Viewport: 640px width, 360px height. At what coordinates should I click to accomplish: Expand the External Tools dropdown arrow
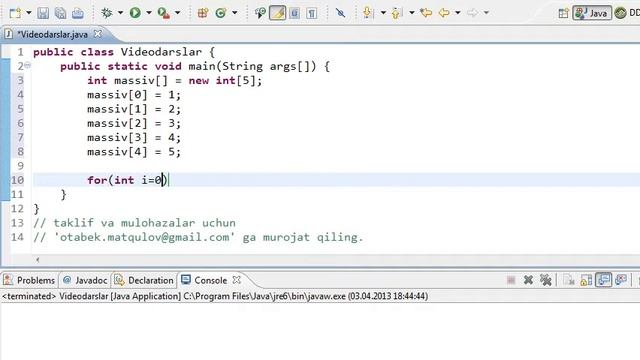178,13
